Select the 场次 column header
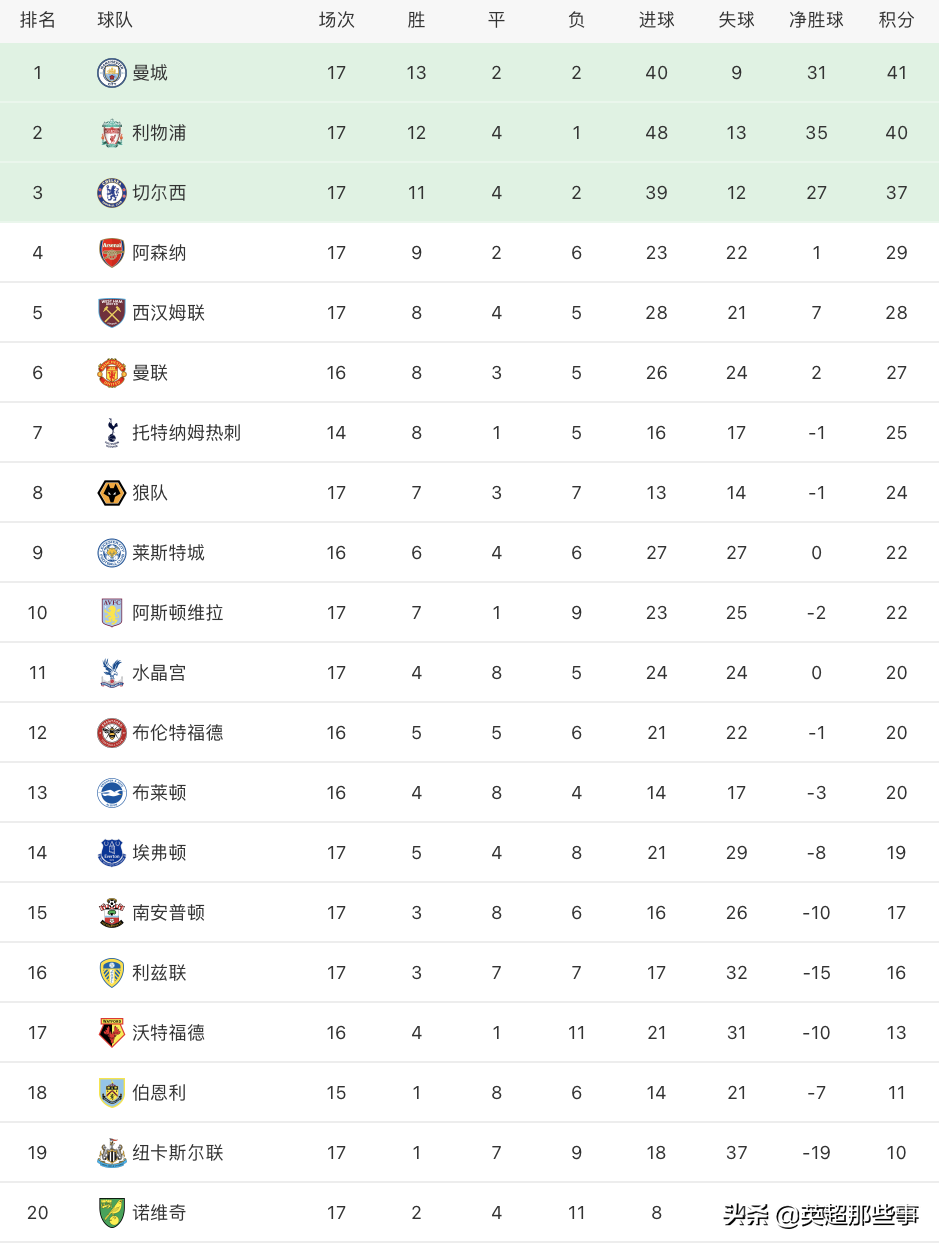The image size is (940, 1248). tap(336, 20)
